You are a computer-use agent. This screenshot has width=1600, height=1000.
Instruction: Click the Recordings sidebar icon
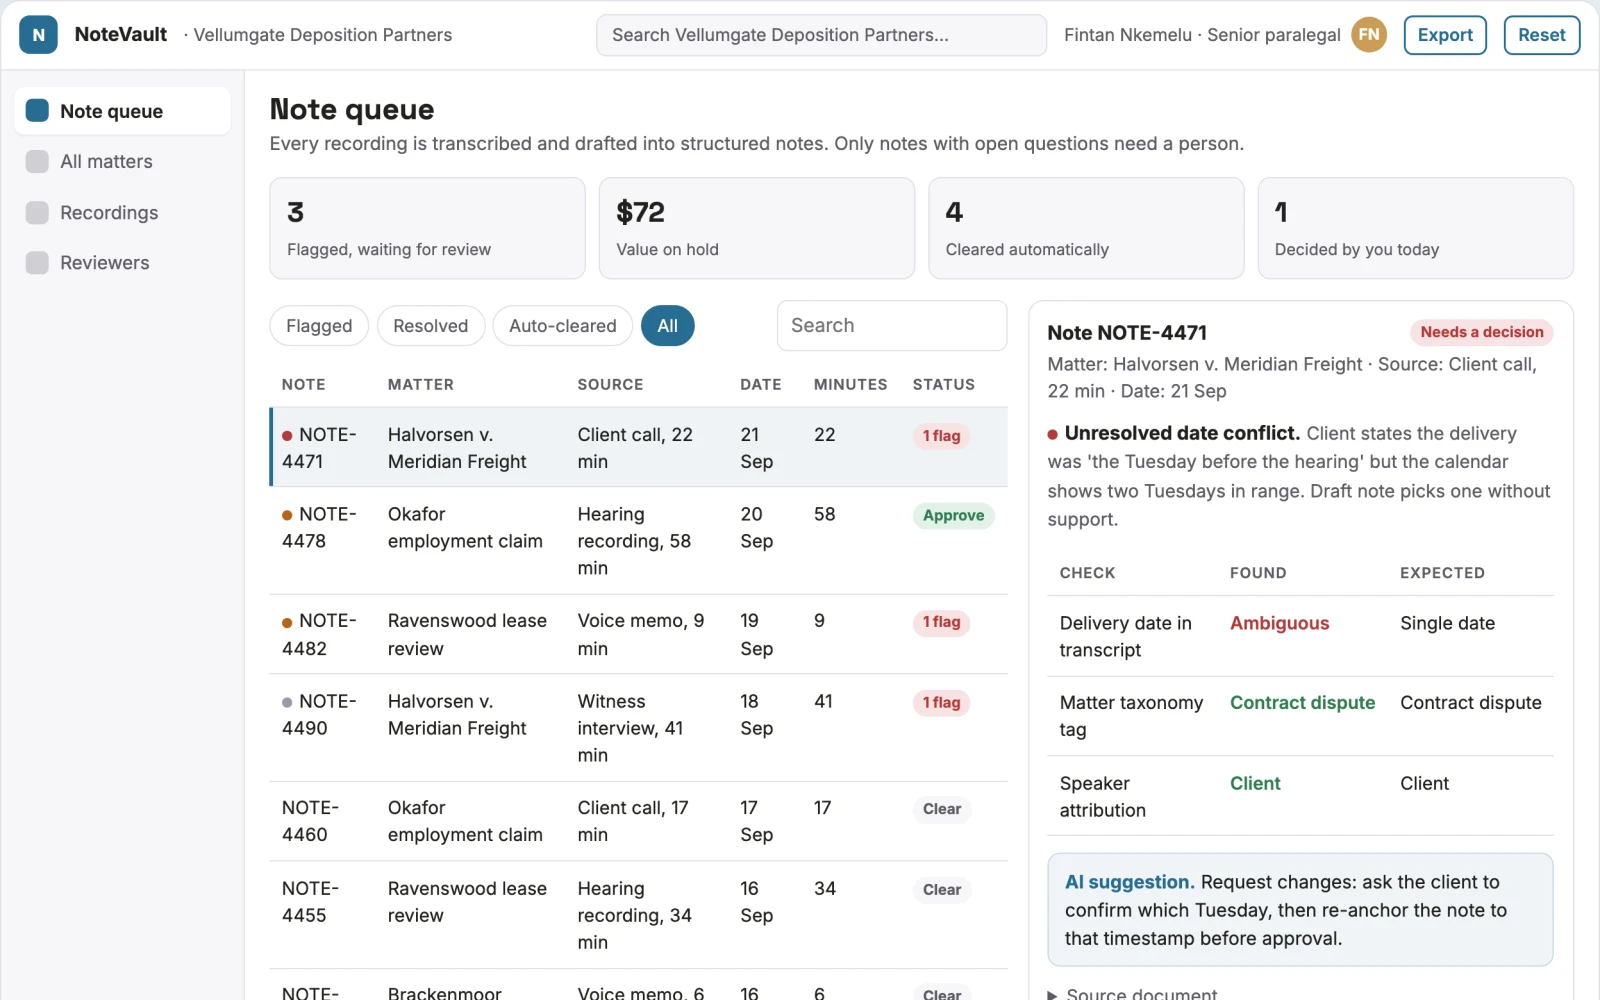click(37, 212)
